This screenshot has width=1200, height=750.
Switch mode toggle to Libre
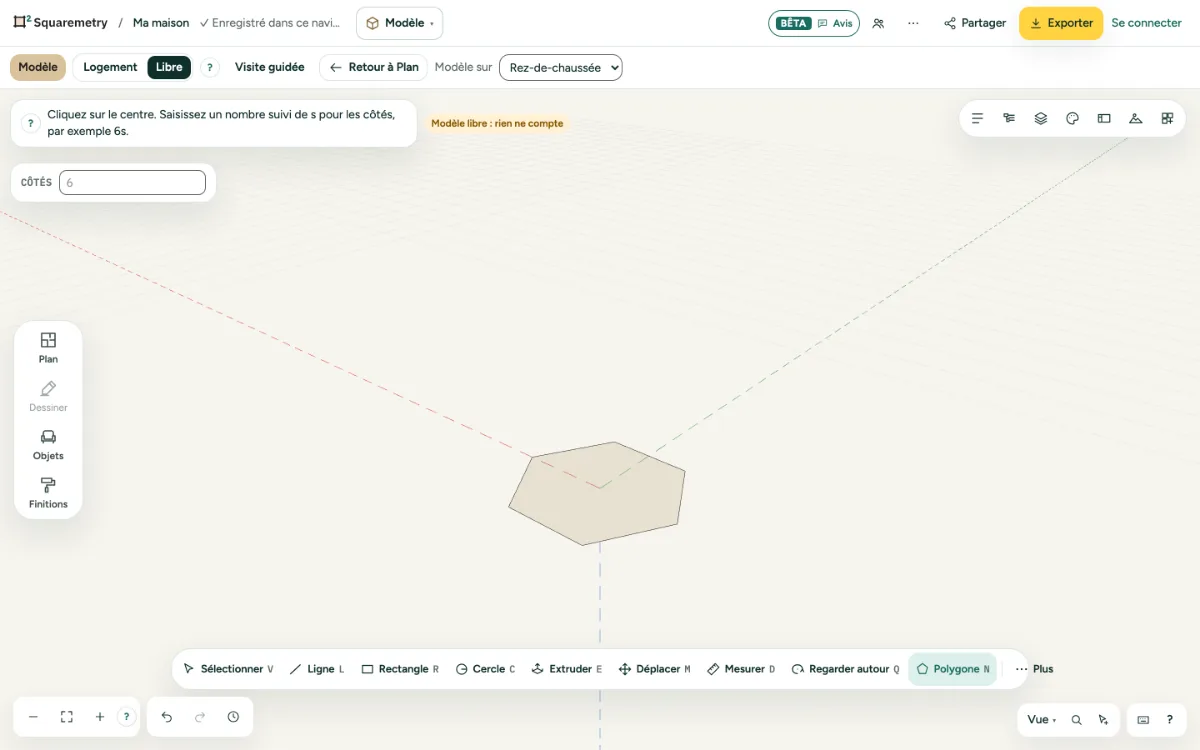point(169,67)
